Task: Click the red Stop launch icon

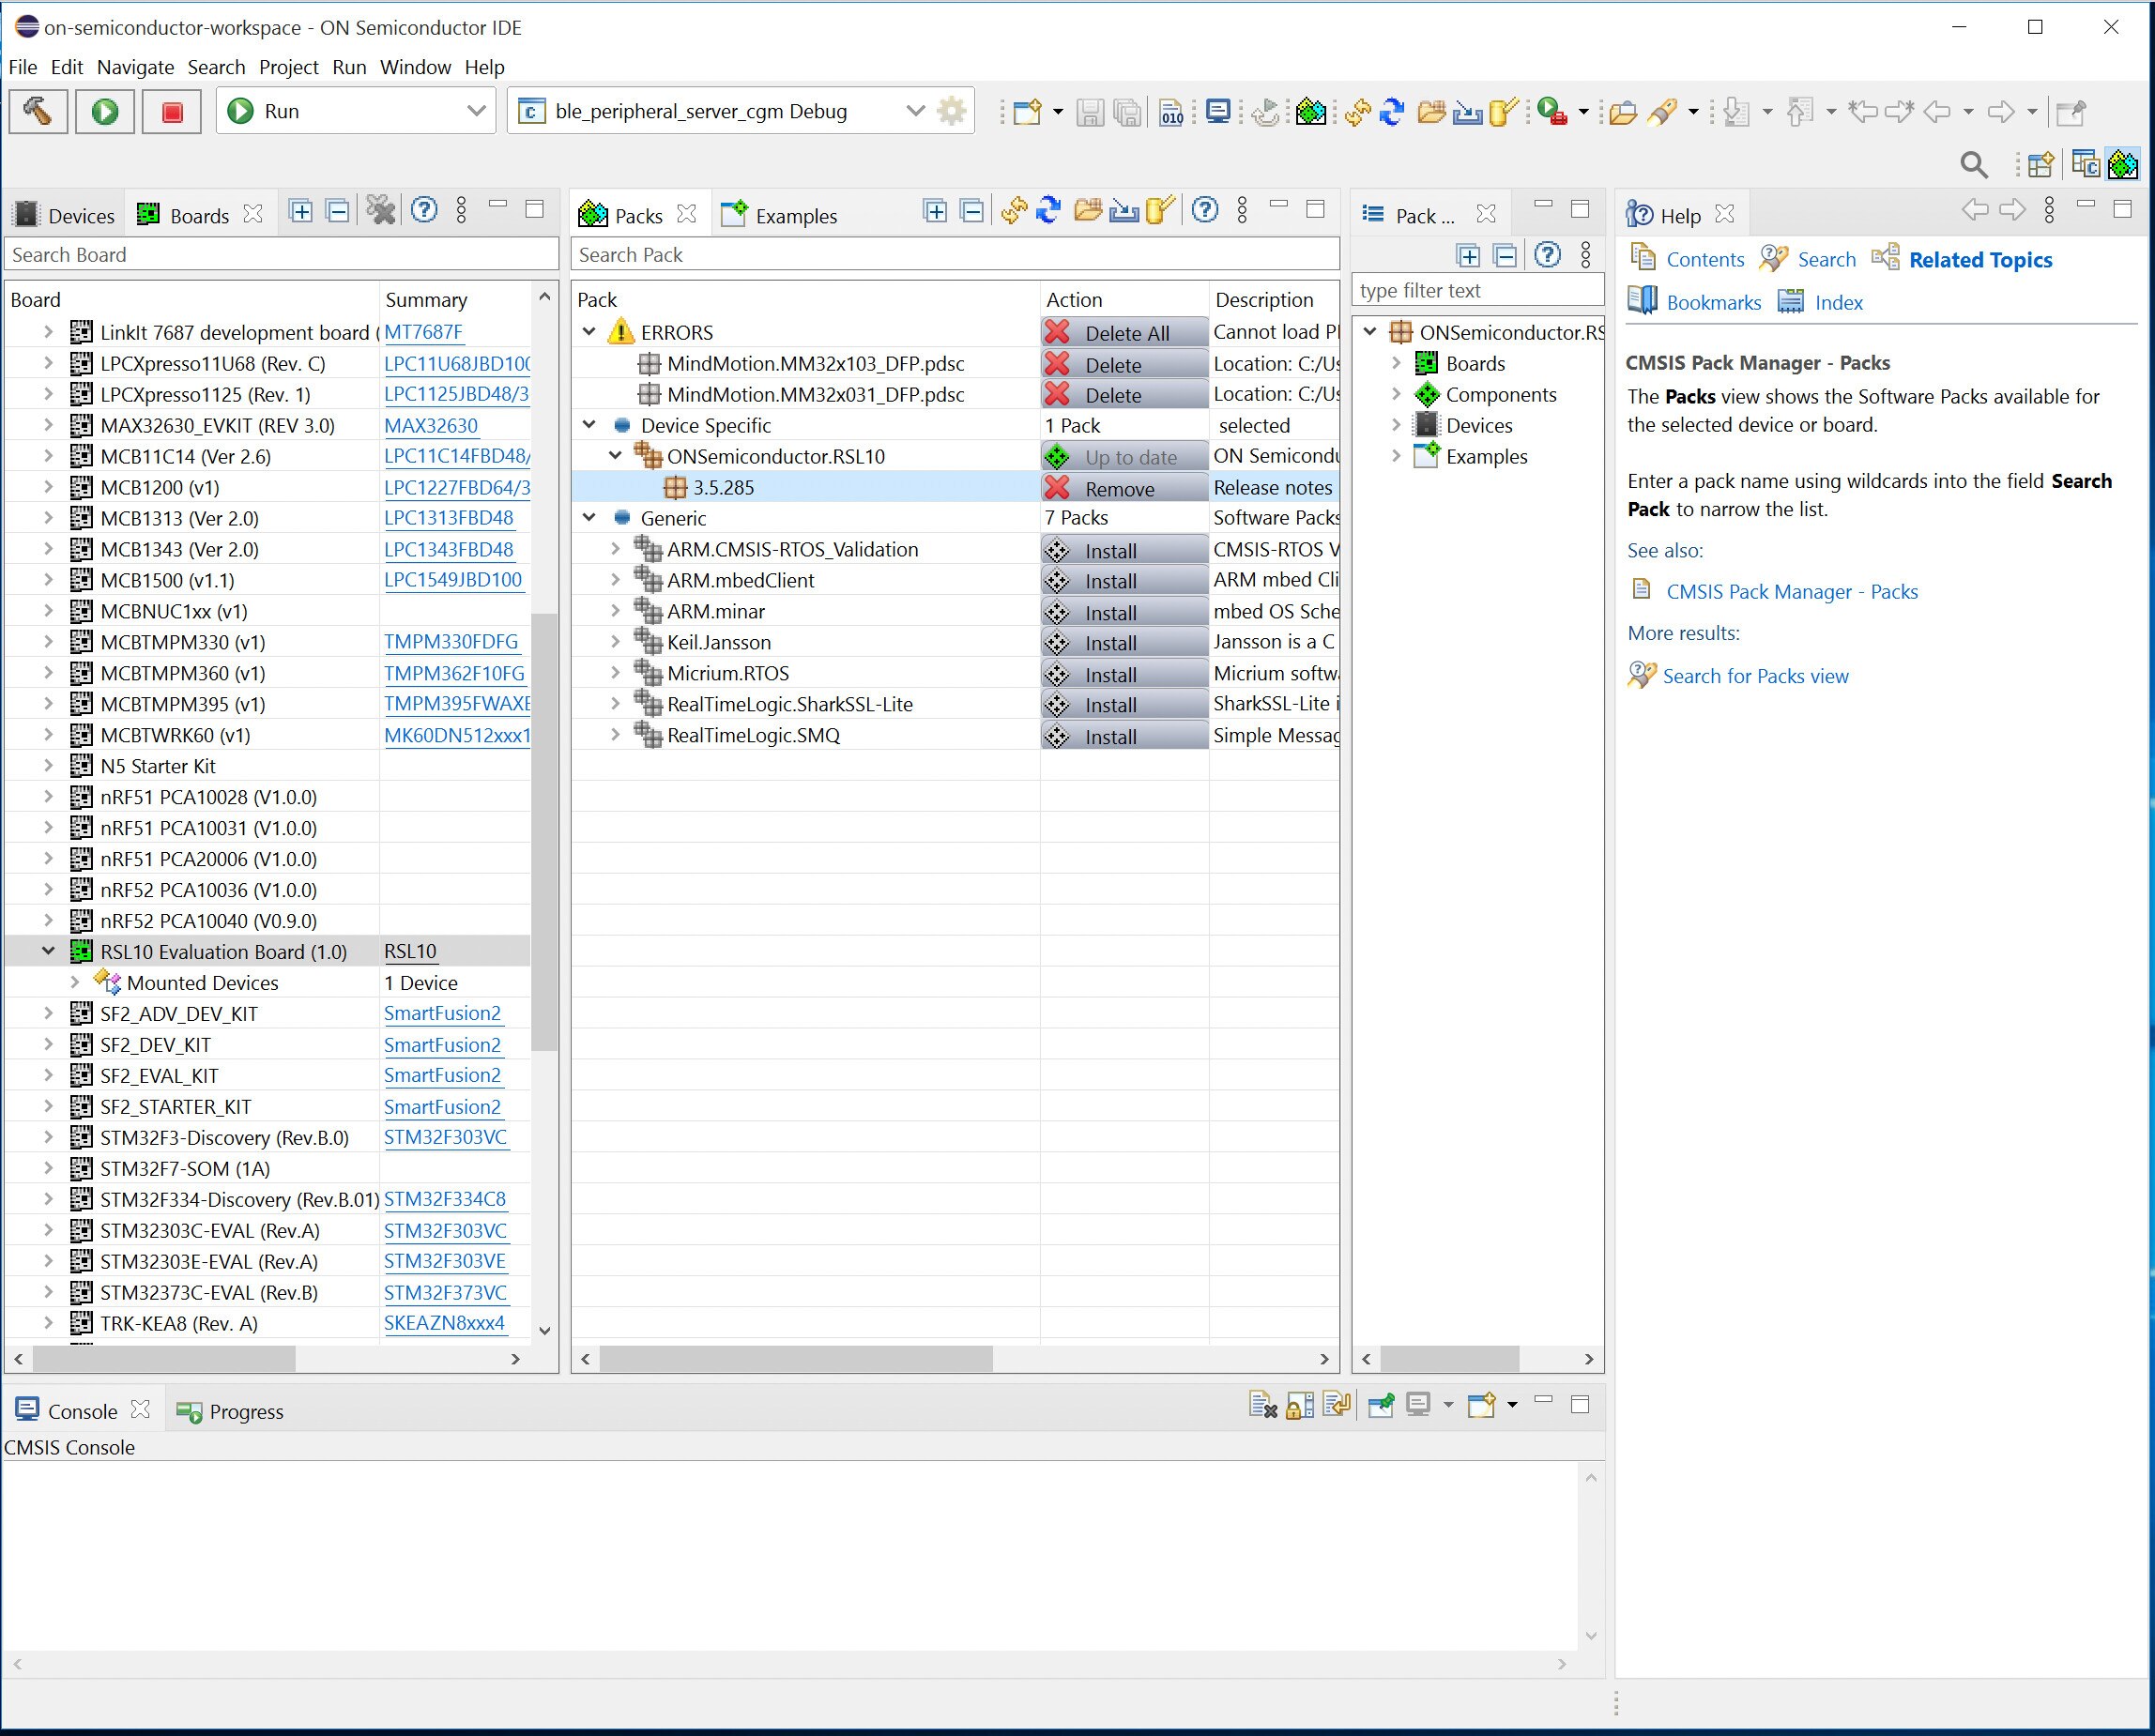Action: point(172,111)
